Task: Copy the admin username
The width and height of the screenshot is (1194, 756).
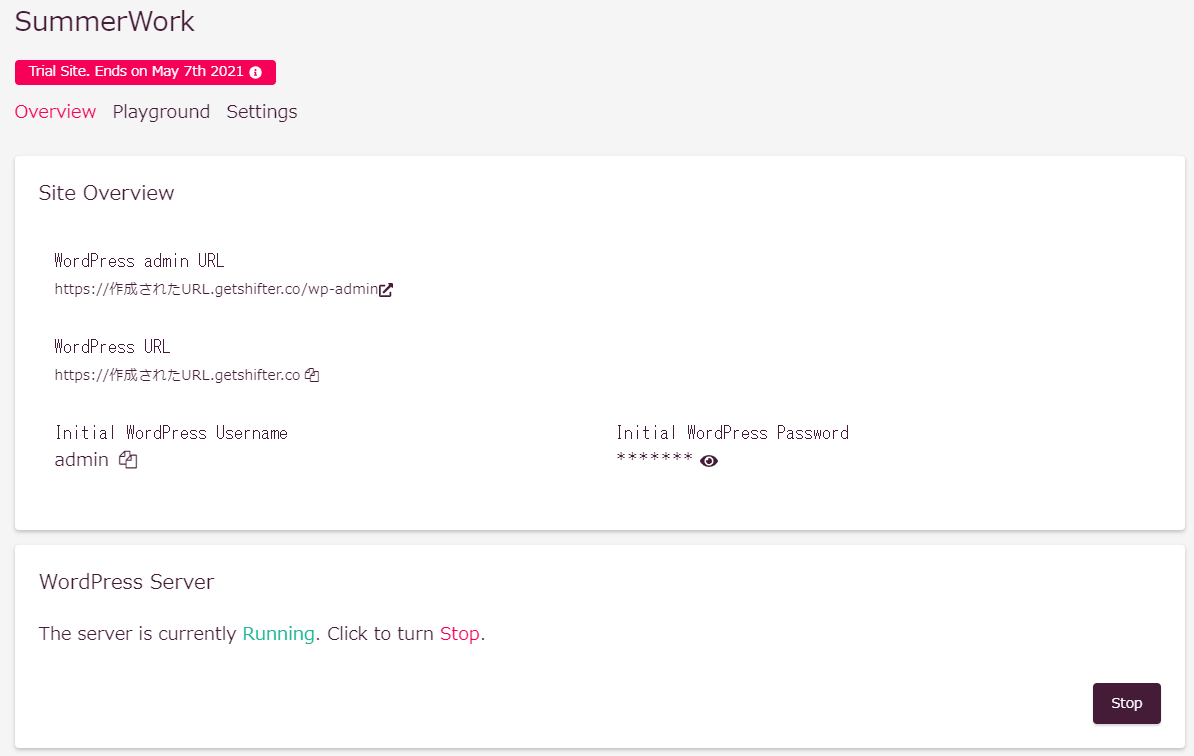Action: pyautogui.click(x=128, y=460)
